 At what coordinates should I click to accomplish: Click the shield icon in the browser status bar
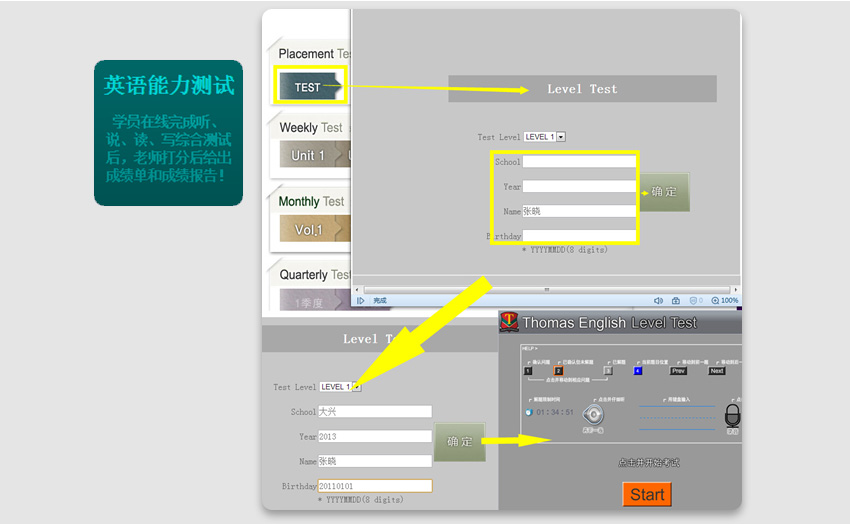coord(693,300)
